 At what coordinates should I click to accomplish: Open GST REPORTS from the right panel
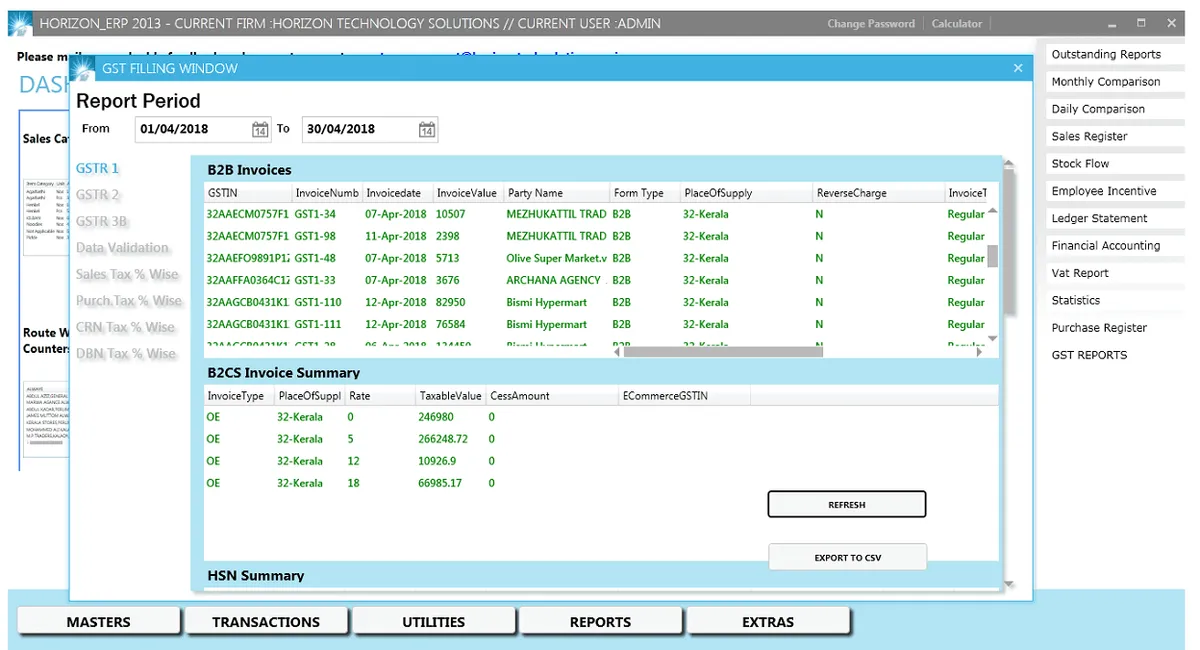pos(1089,354)
